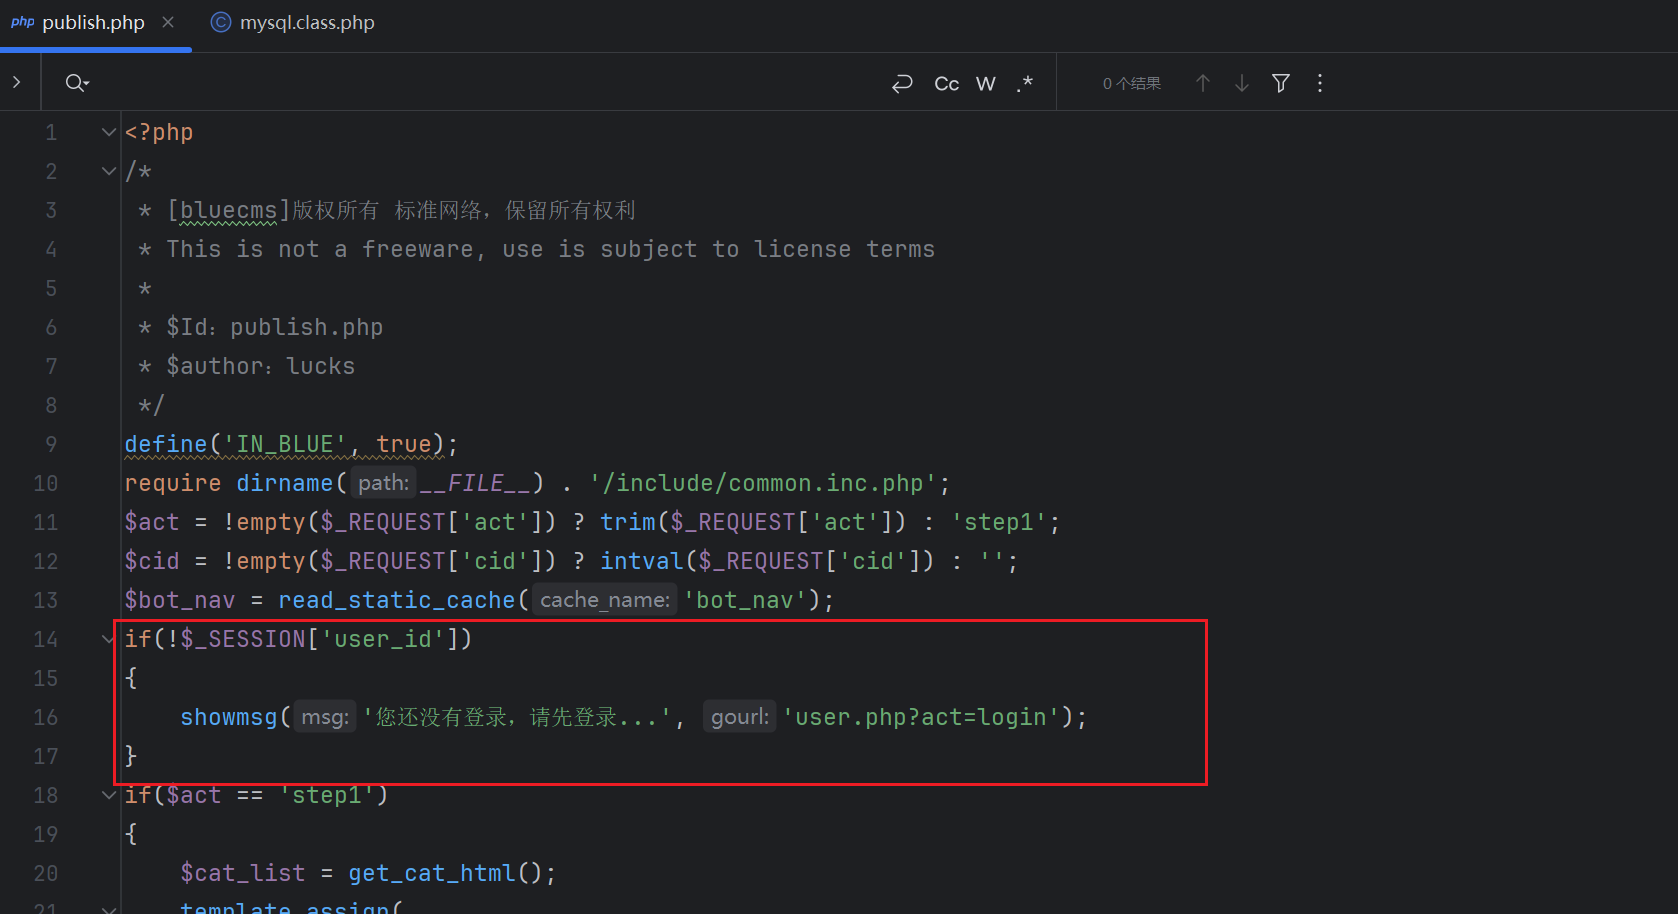Click the $act variable on line 11
Screen dimensions: 1678x914
(152, 522)
